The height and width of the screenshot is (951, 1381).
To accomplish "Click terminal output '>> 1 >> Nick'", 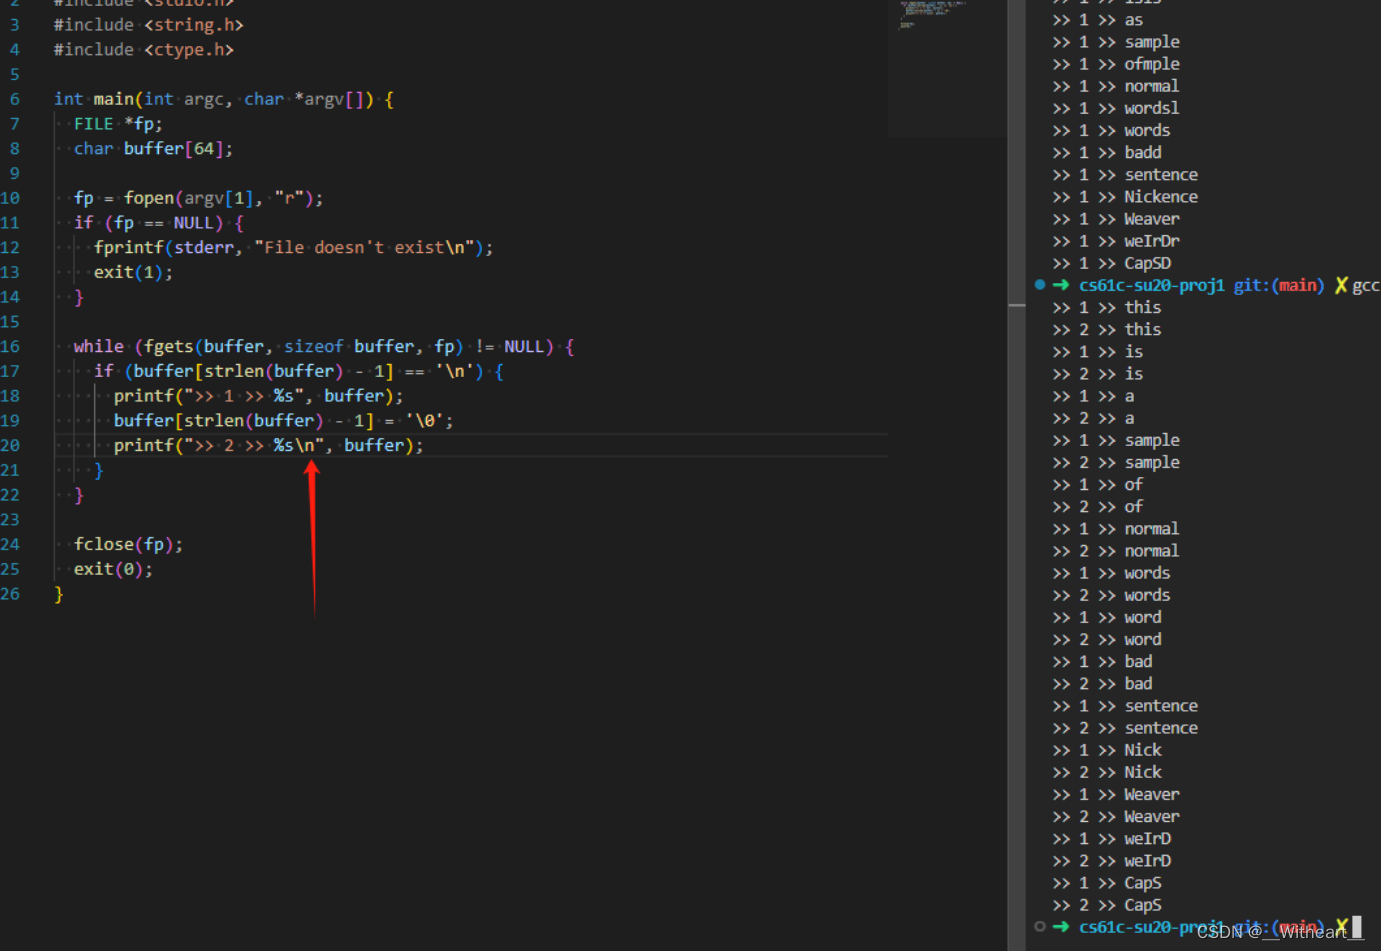I will click(x=1107, y=750).
